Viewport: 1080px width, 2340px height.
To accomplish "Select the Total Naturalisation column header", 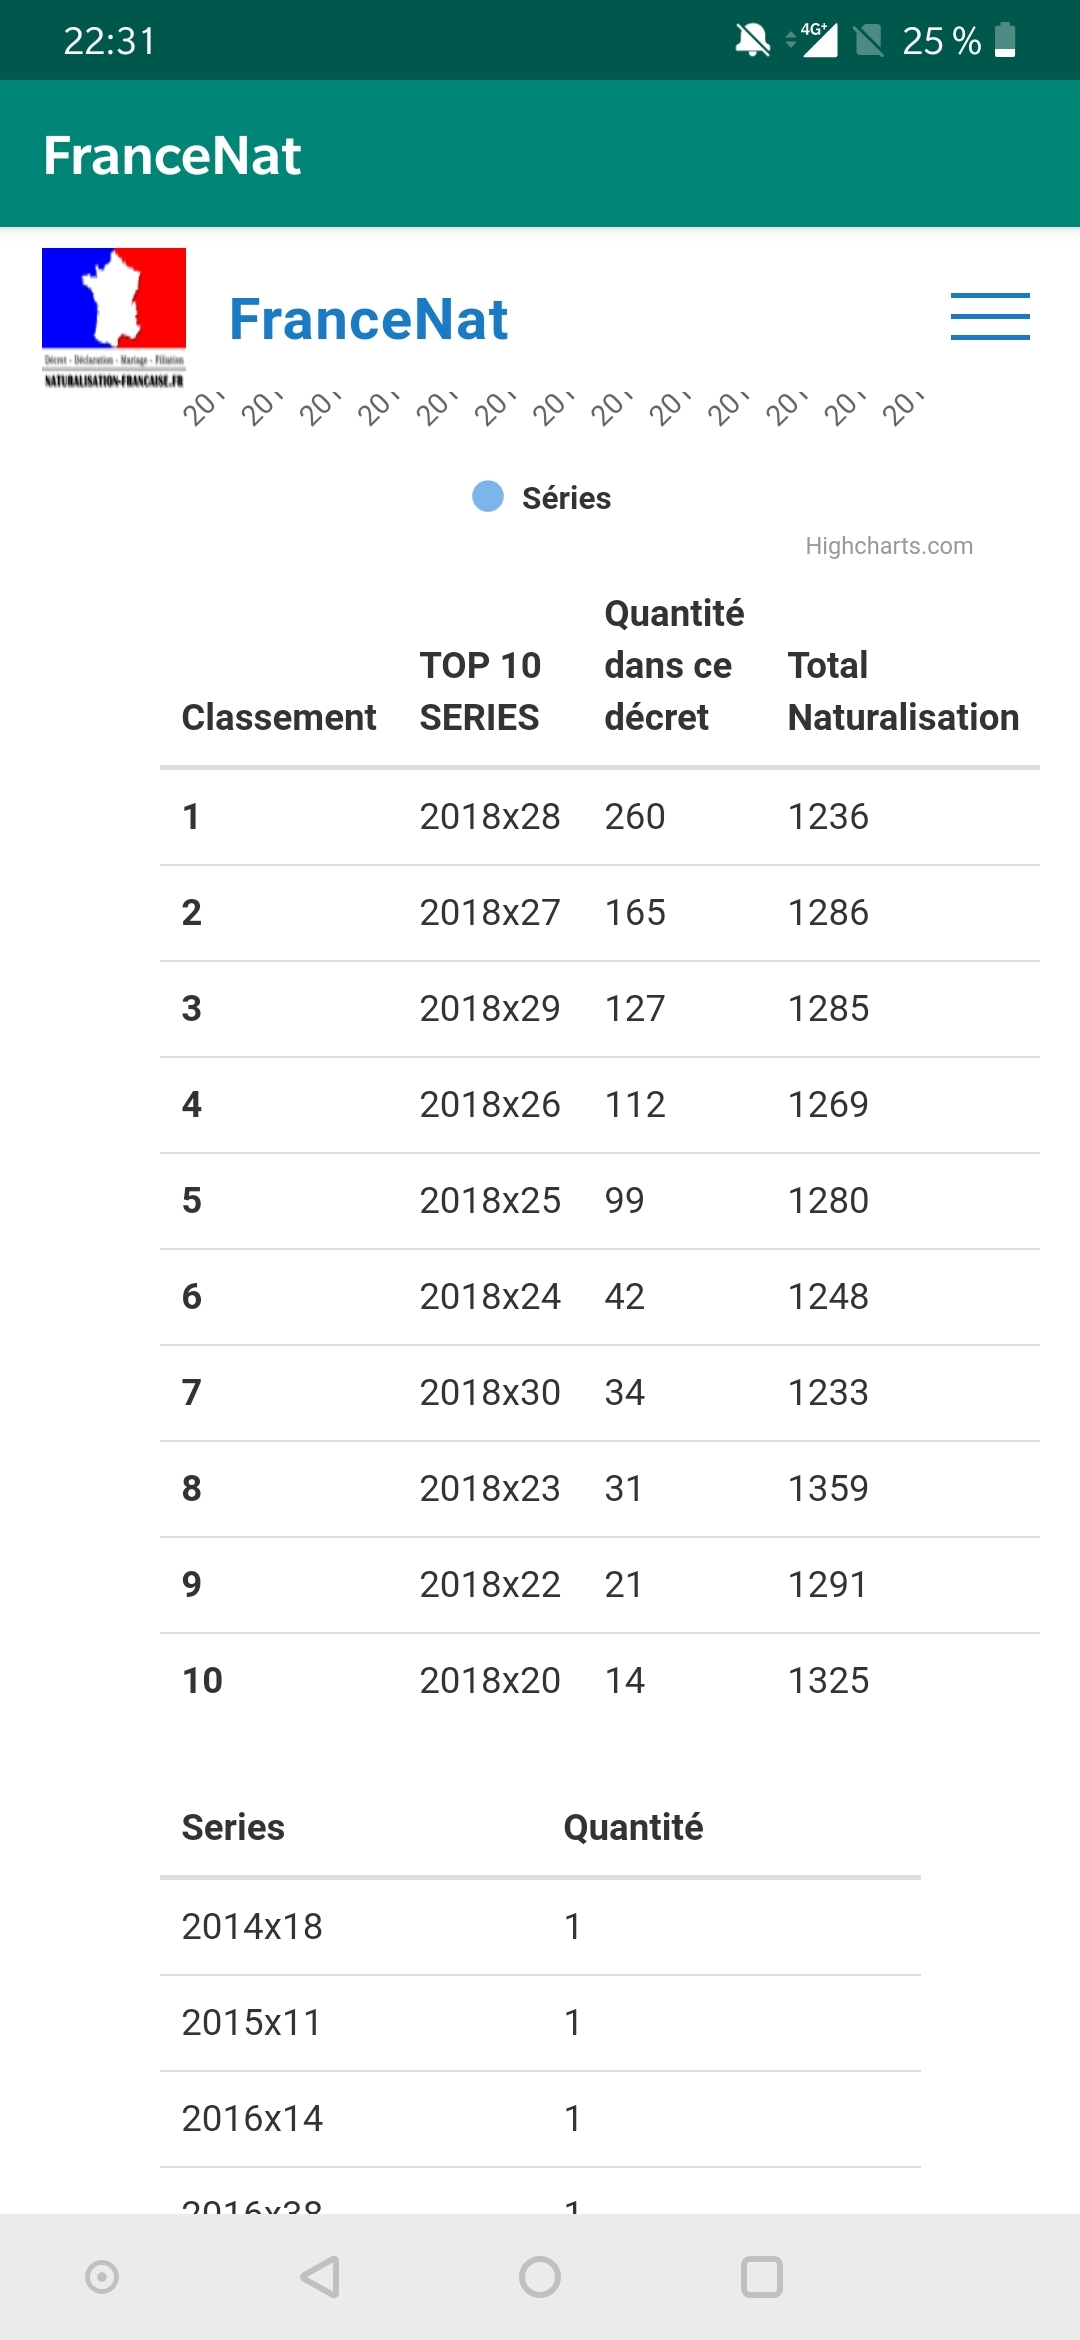I will point(903,691).
